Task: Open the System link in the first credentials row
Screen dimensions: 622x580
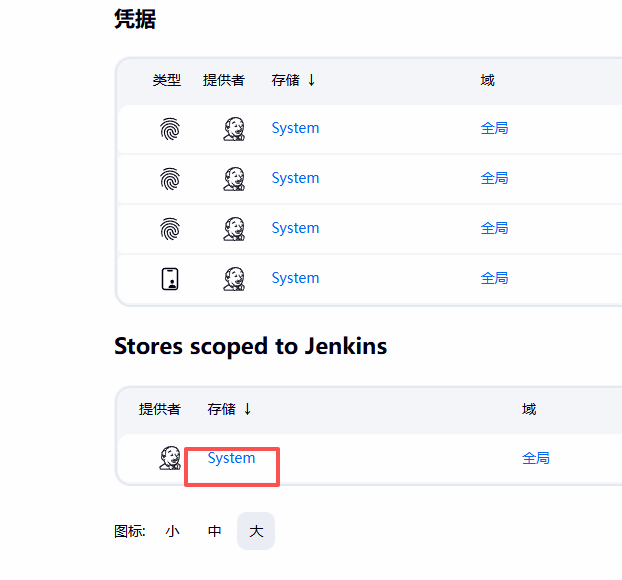Action: click(x=295, y=128)
